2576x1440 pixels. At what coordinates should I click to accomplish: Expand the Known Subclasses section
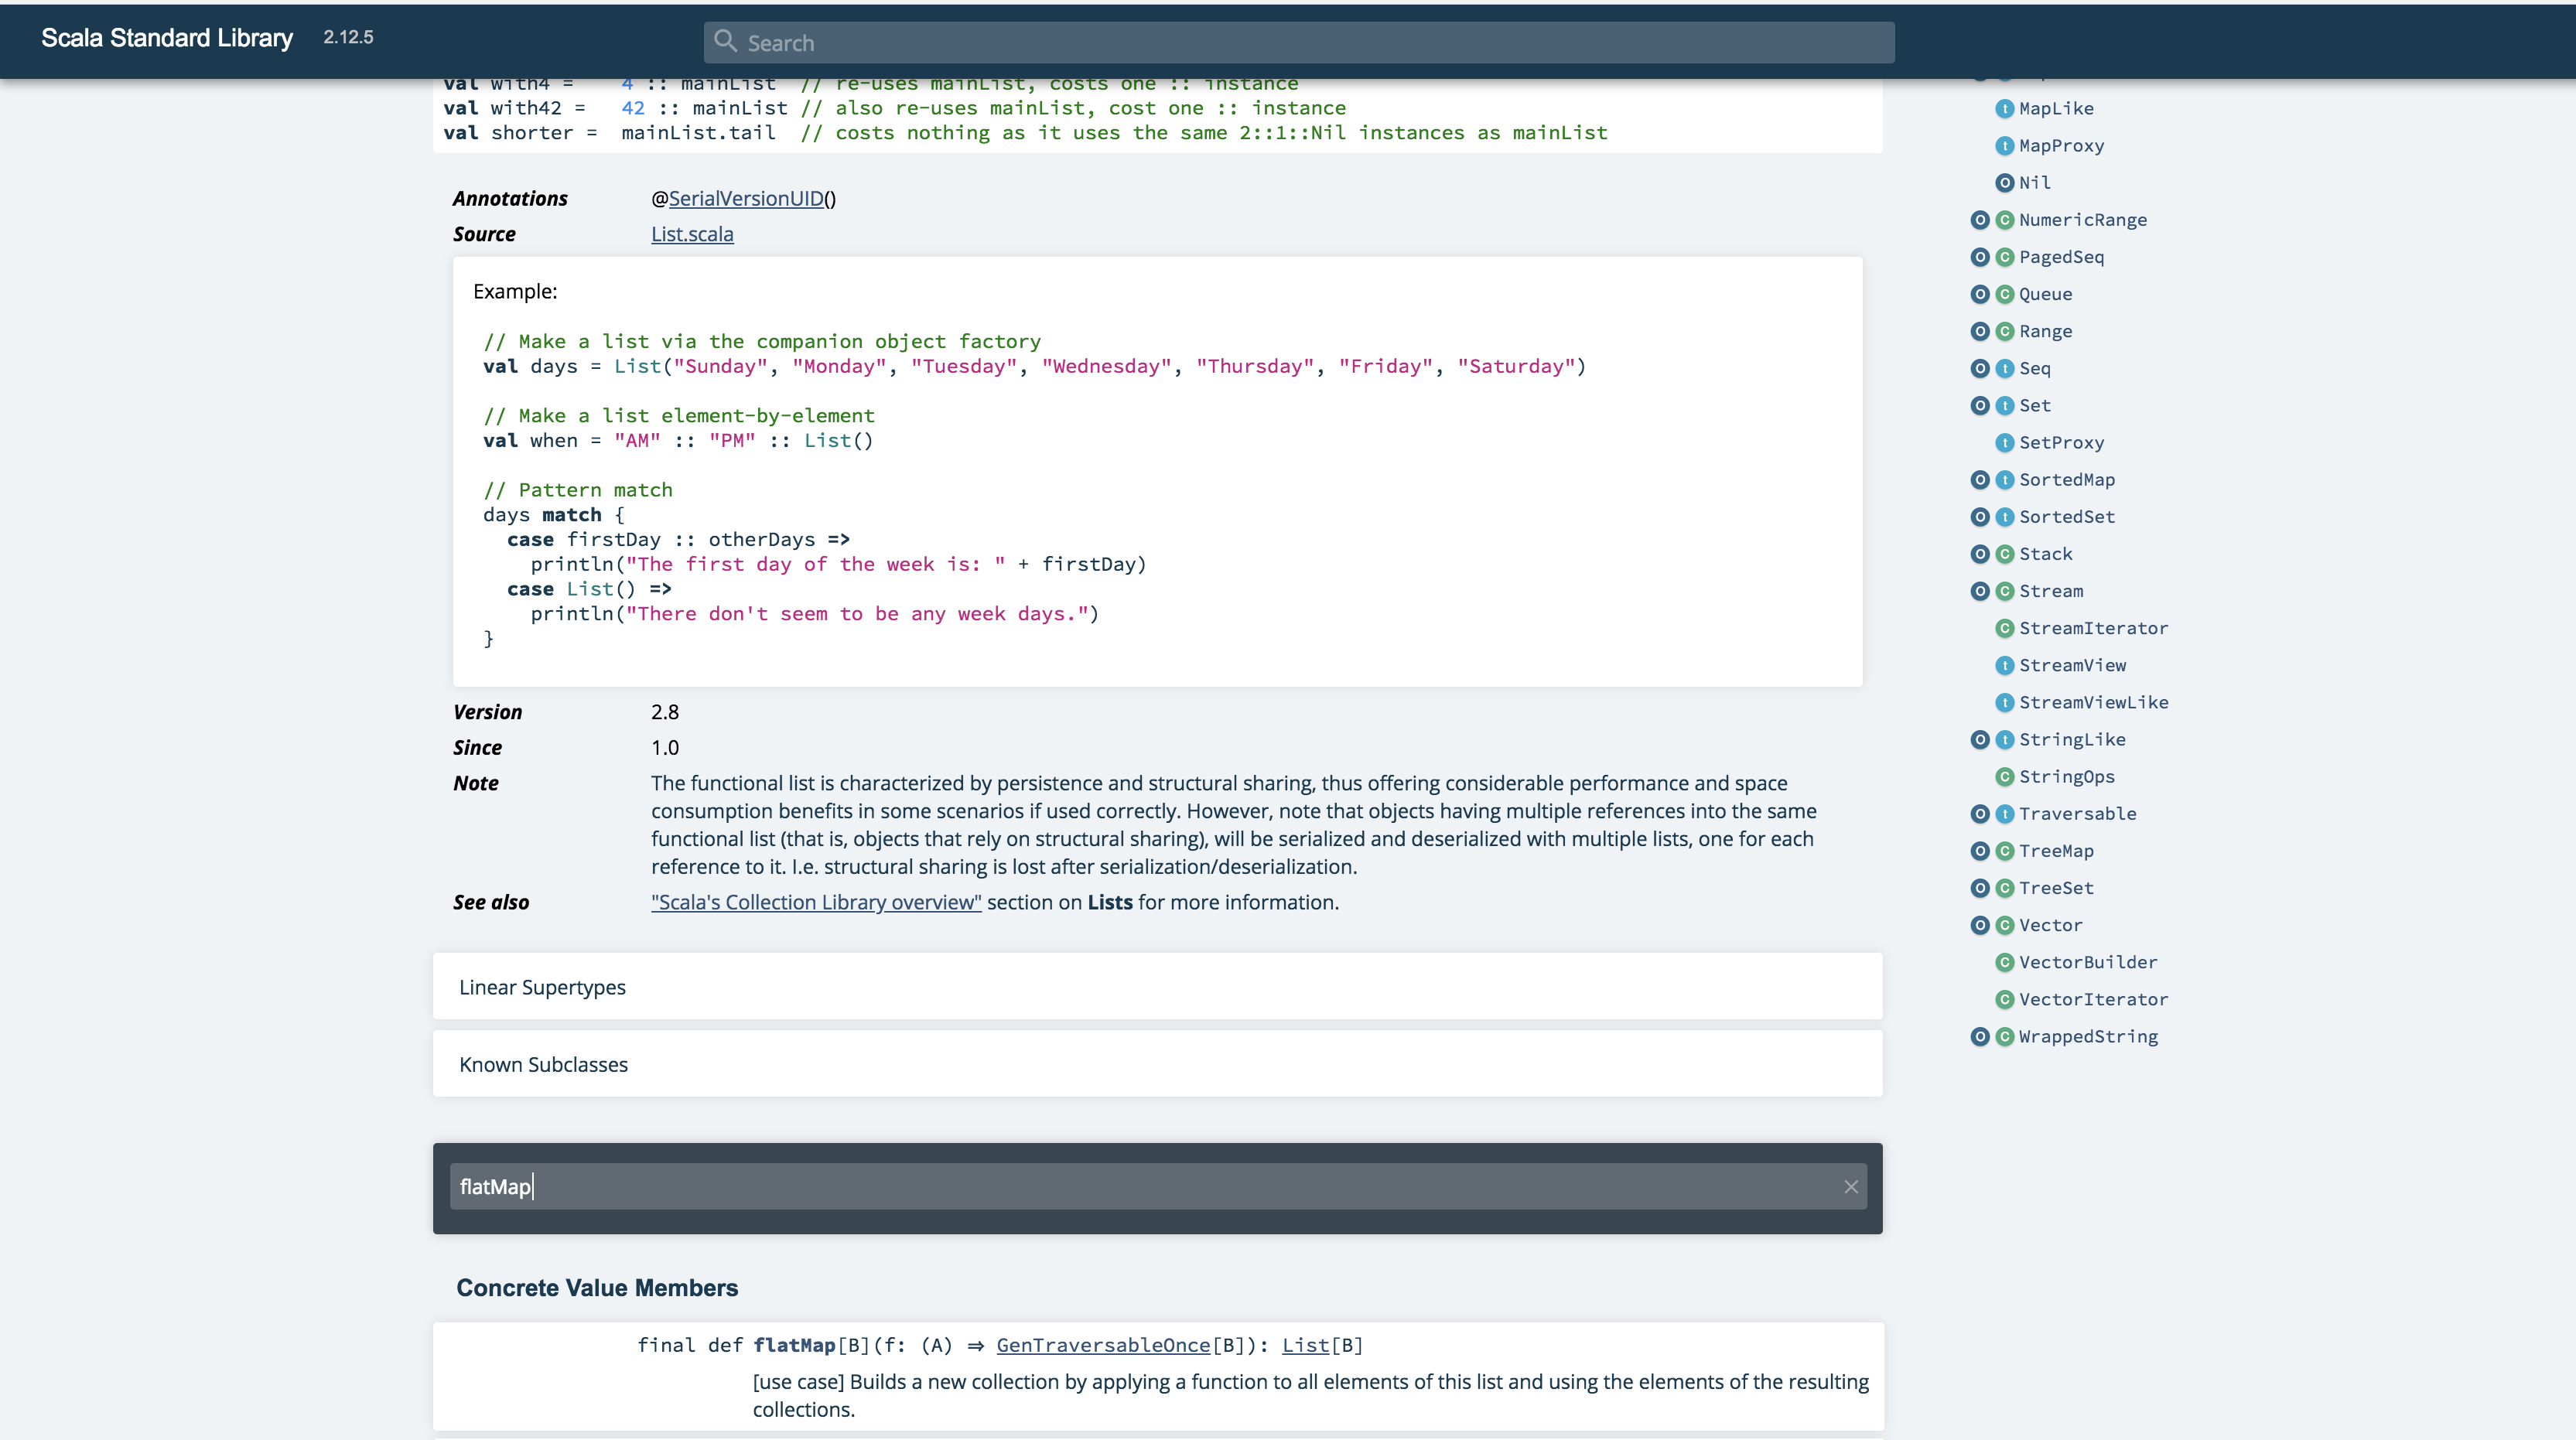click(543, 1064)
